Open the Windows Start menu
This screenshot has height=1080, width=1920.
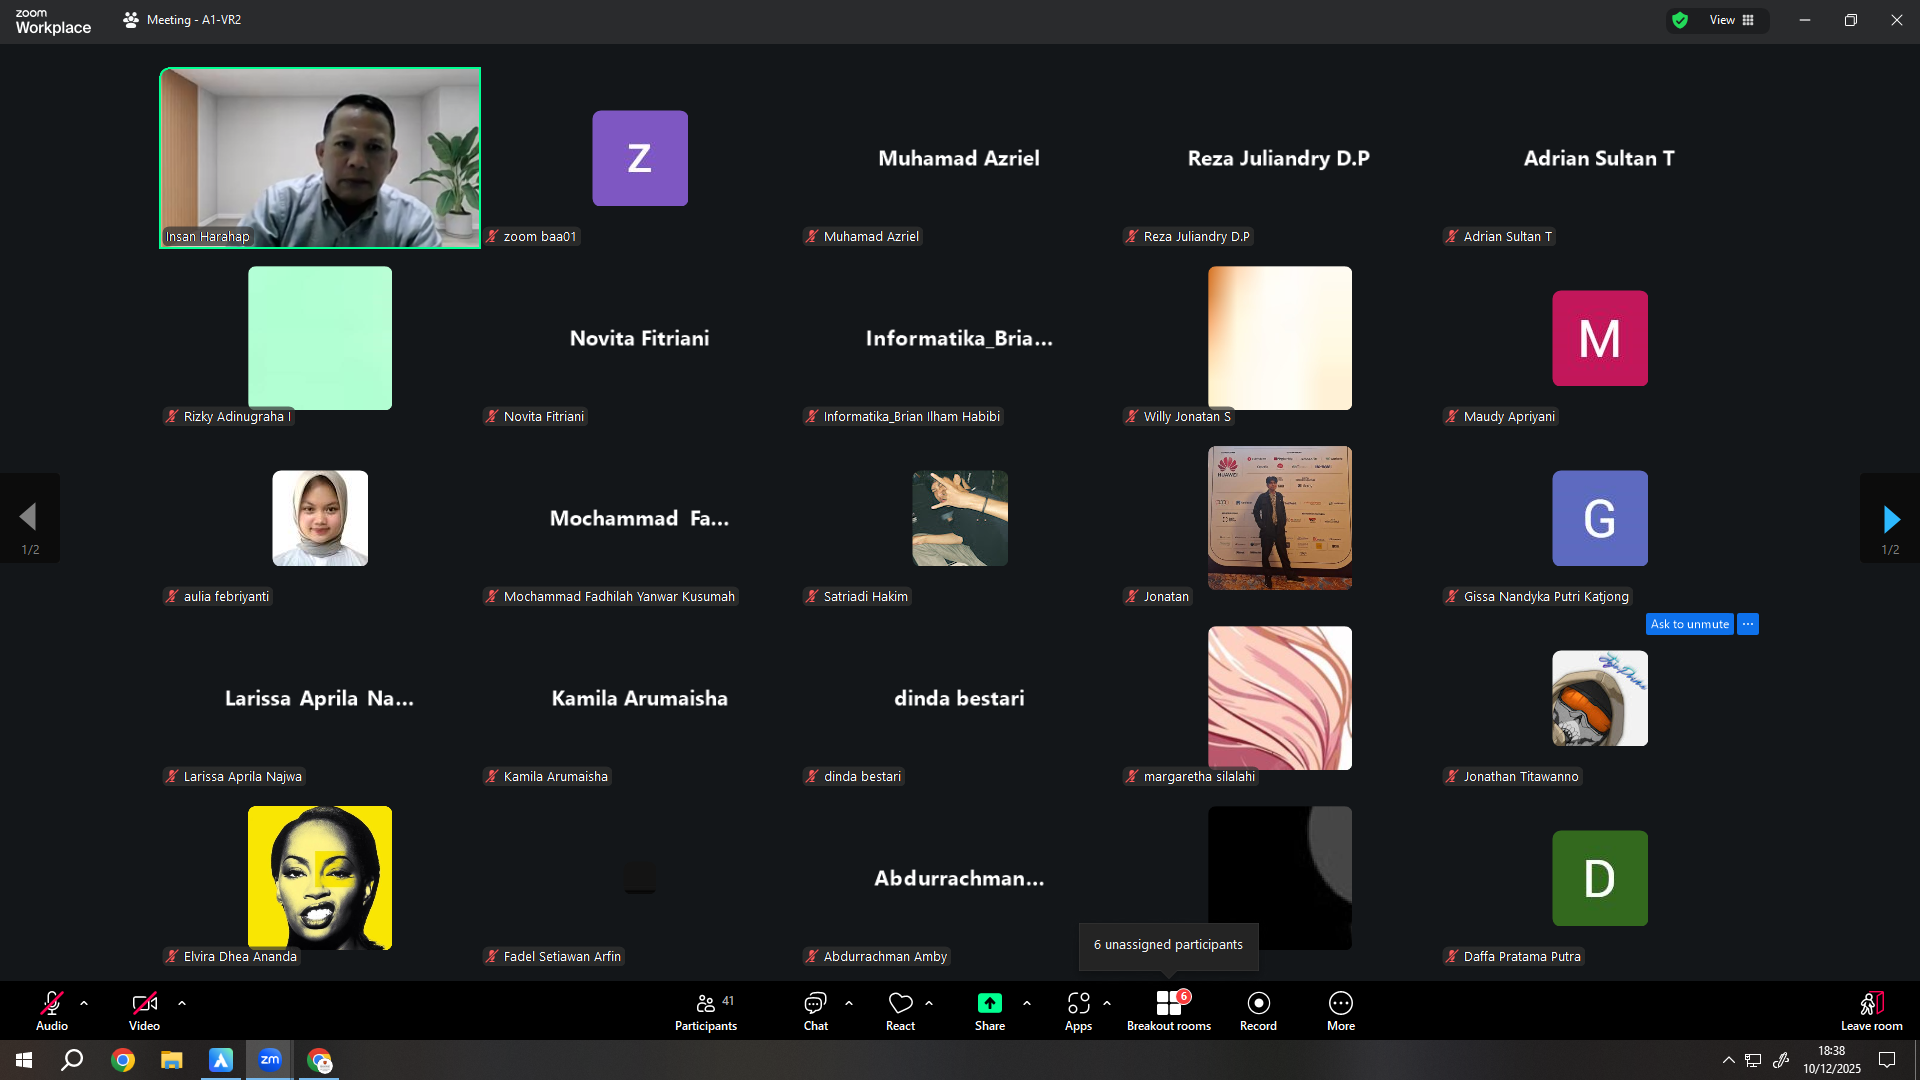pos(24,1060)
